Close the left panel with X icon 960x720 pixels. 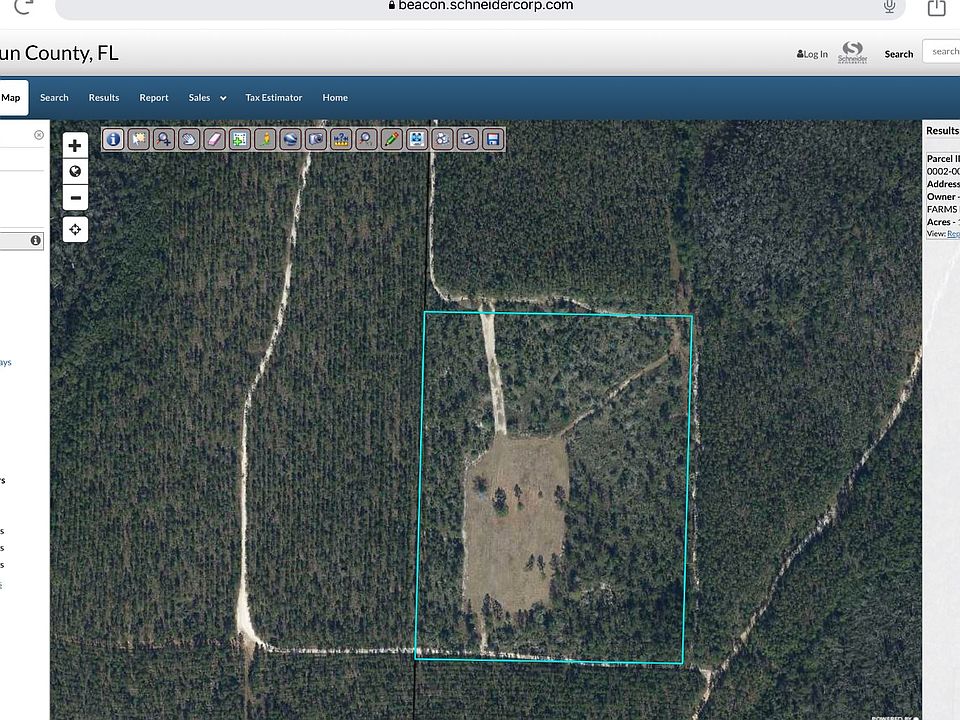click(39, 135)
